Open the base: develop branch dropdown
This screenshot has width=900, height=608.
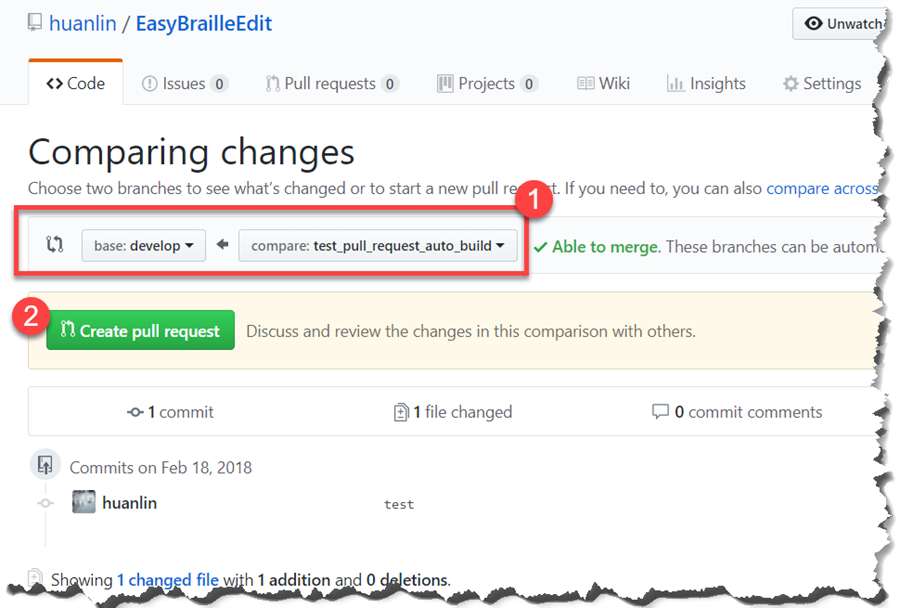(143, 246)
